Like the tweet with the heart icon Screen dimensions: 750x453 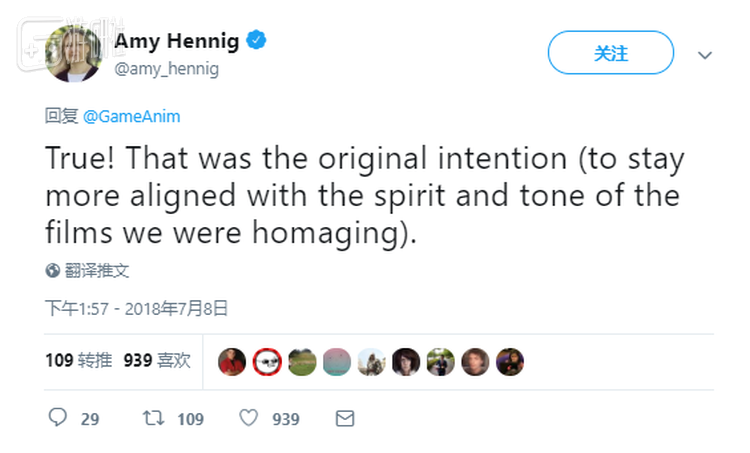click(x=248, y=418)
